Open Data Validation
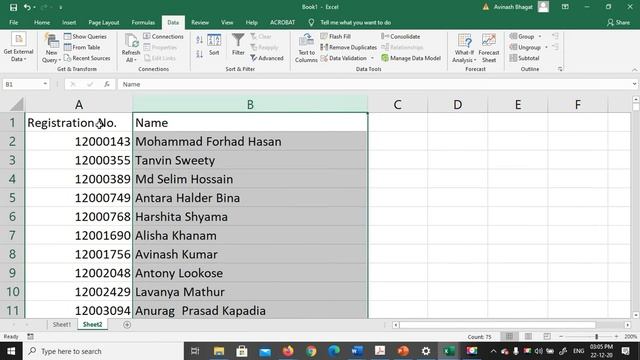Image resolution: width=640 pixels, height=360 pixels. (344, 58)
